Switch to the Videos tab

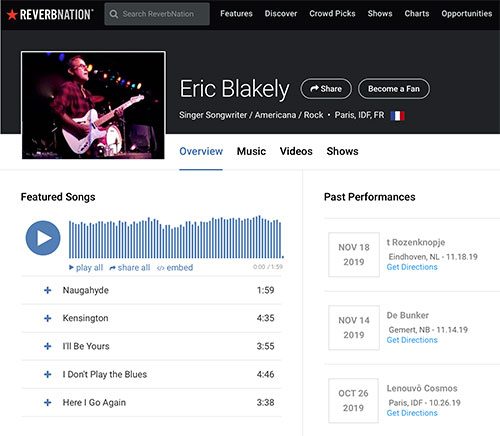pyautogui.click(x=296, y=151)
